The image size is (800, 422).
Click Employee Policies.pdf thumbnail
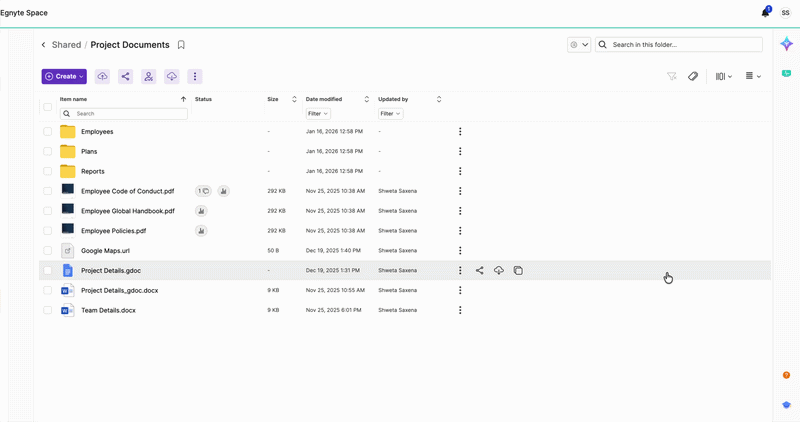67,230
